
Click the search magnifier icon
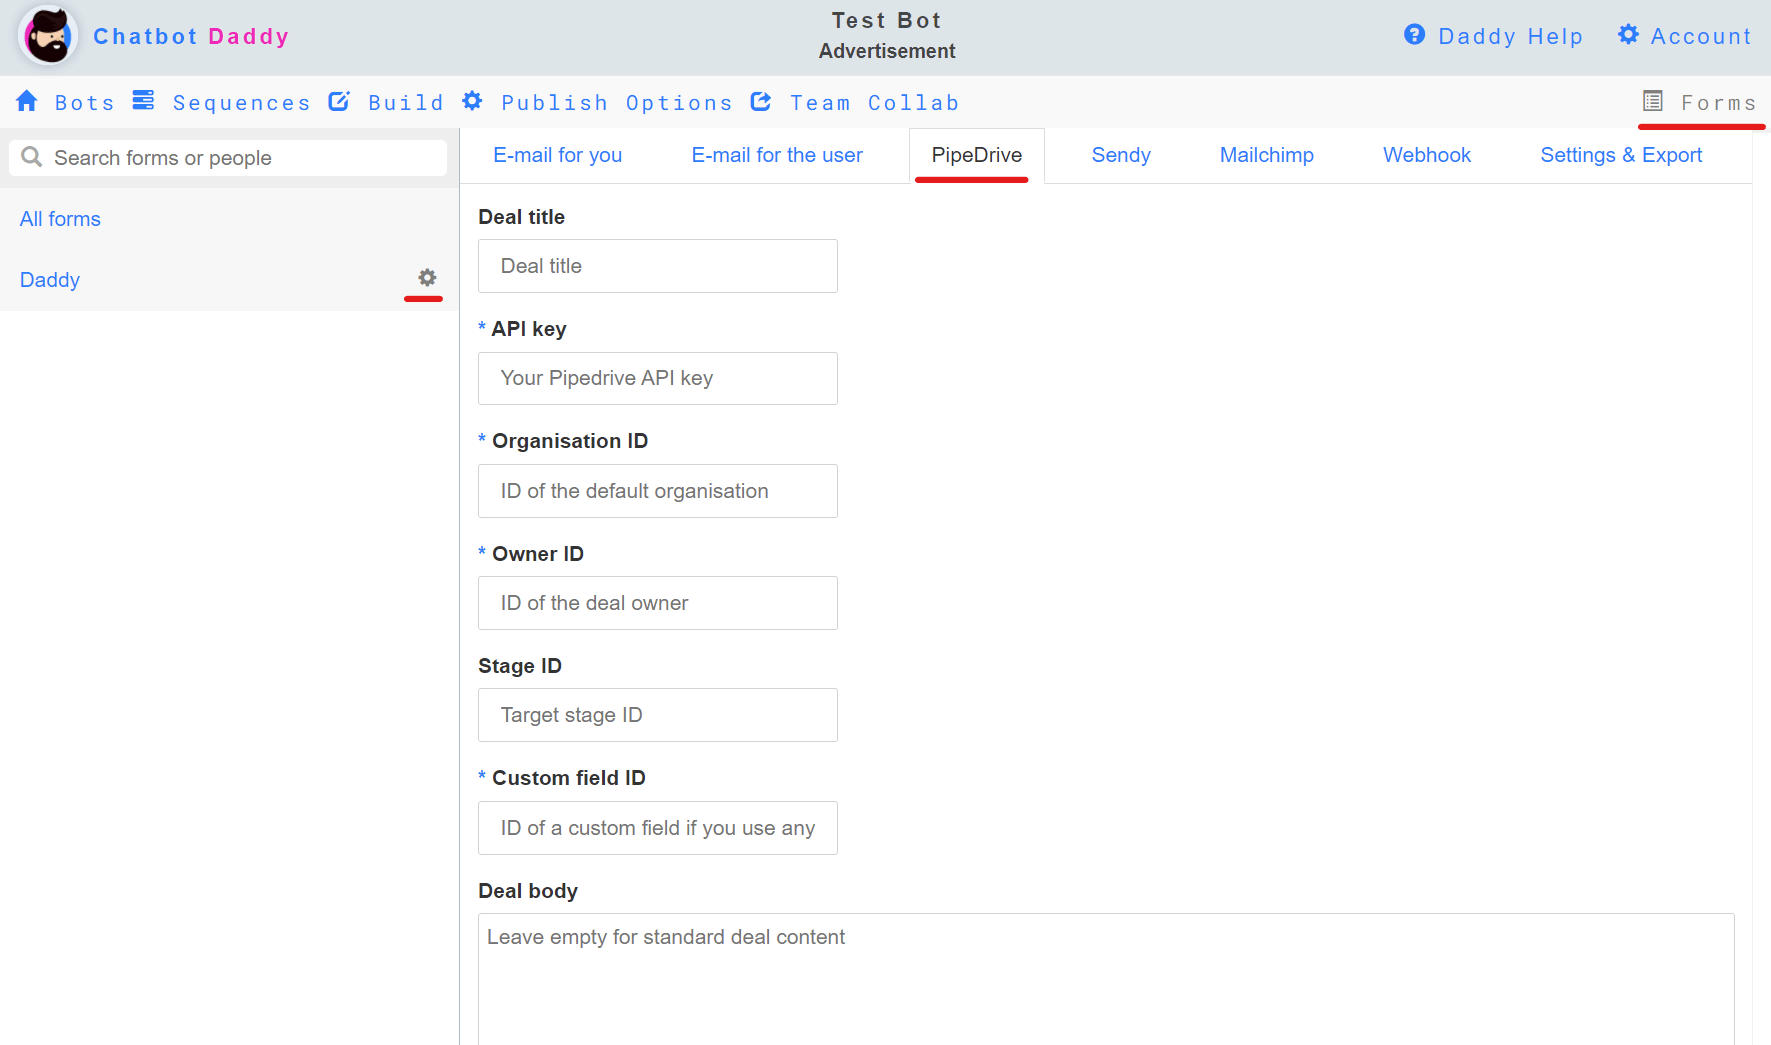(x=32, y=157)
